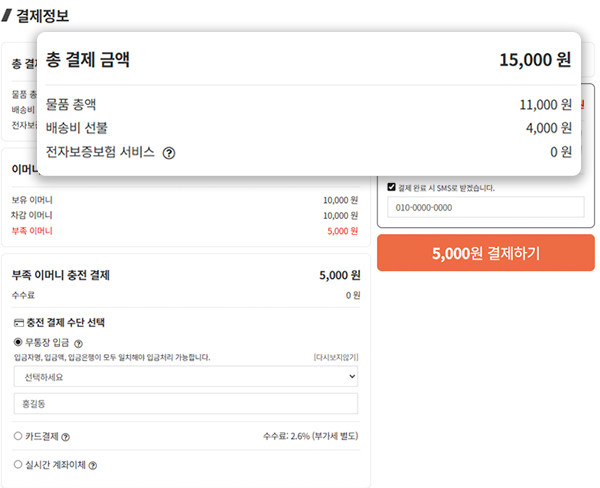
Task: Click the 5,000원 결제하기 button
Action: [485, 253]
